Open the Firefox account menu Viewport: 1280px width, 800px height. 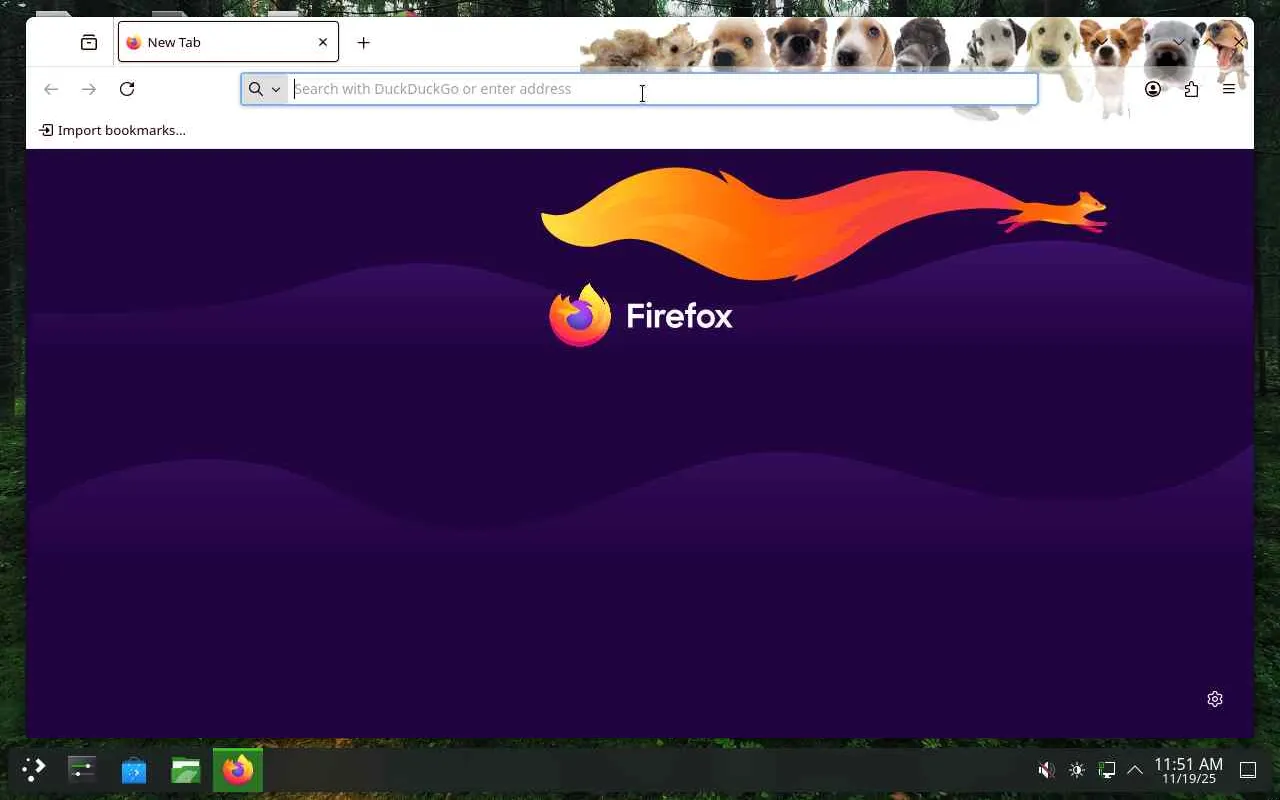[x=1153, y=89]
